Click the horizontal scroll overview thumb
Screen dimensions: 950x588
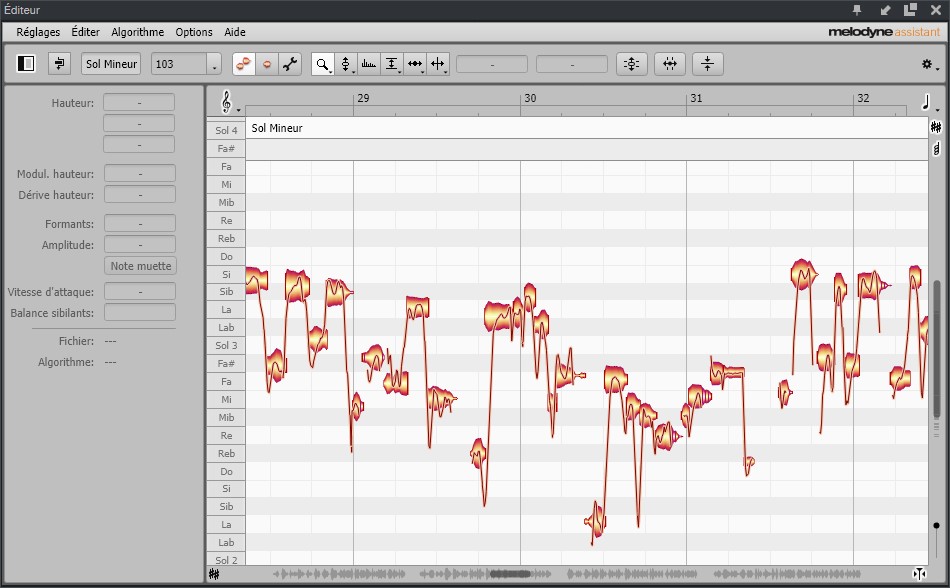tap(510, 573)
